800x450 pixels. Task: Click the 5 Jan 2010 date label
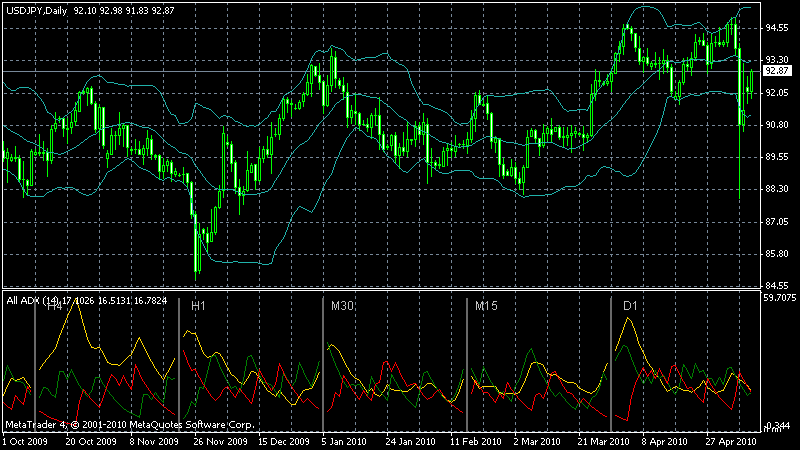pyautogui.click(x=344, y=441)
